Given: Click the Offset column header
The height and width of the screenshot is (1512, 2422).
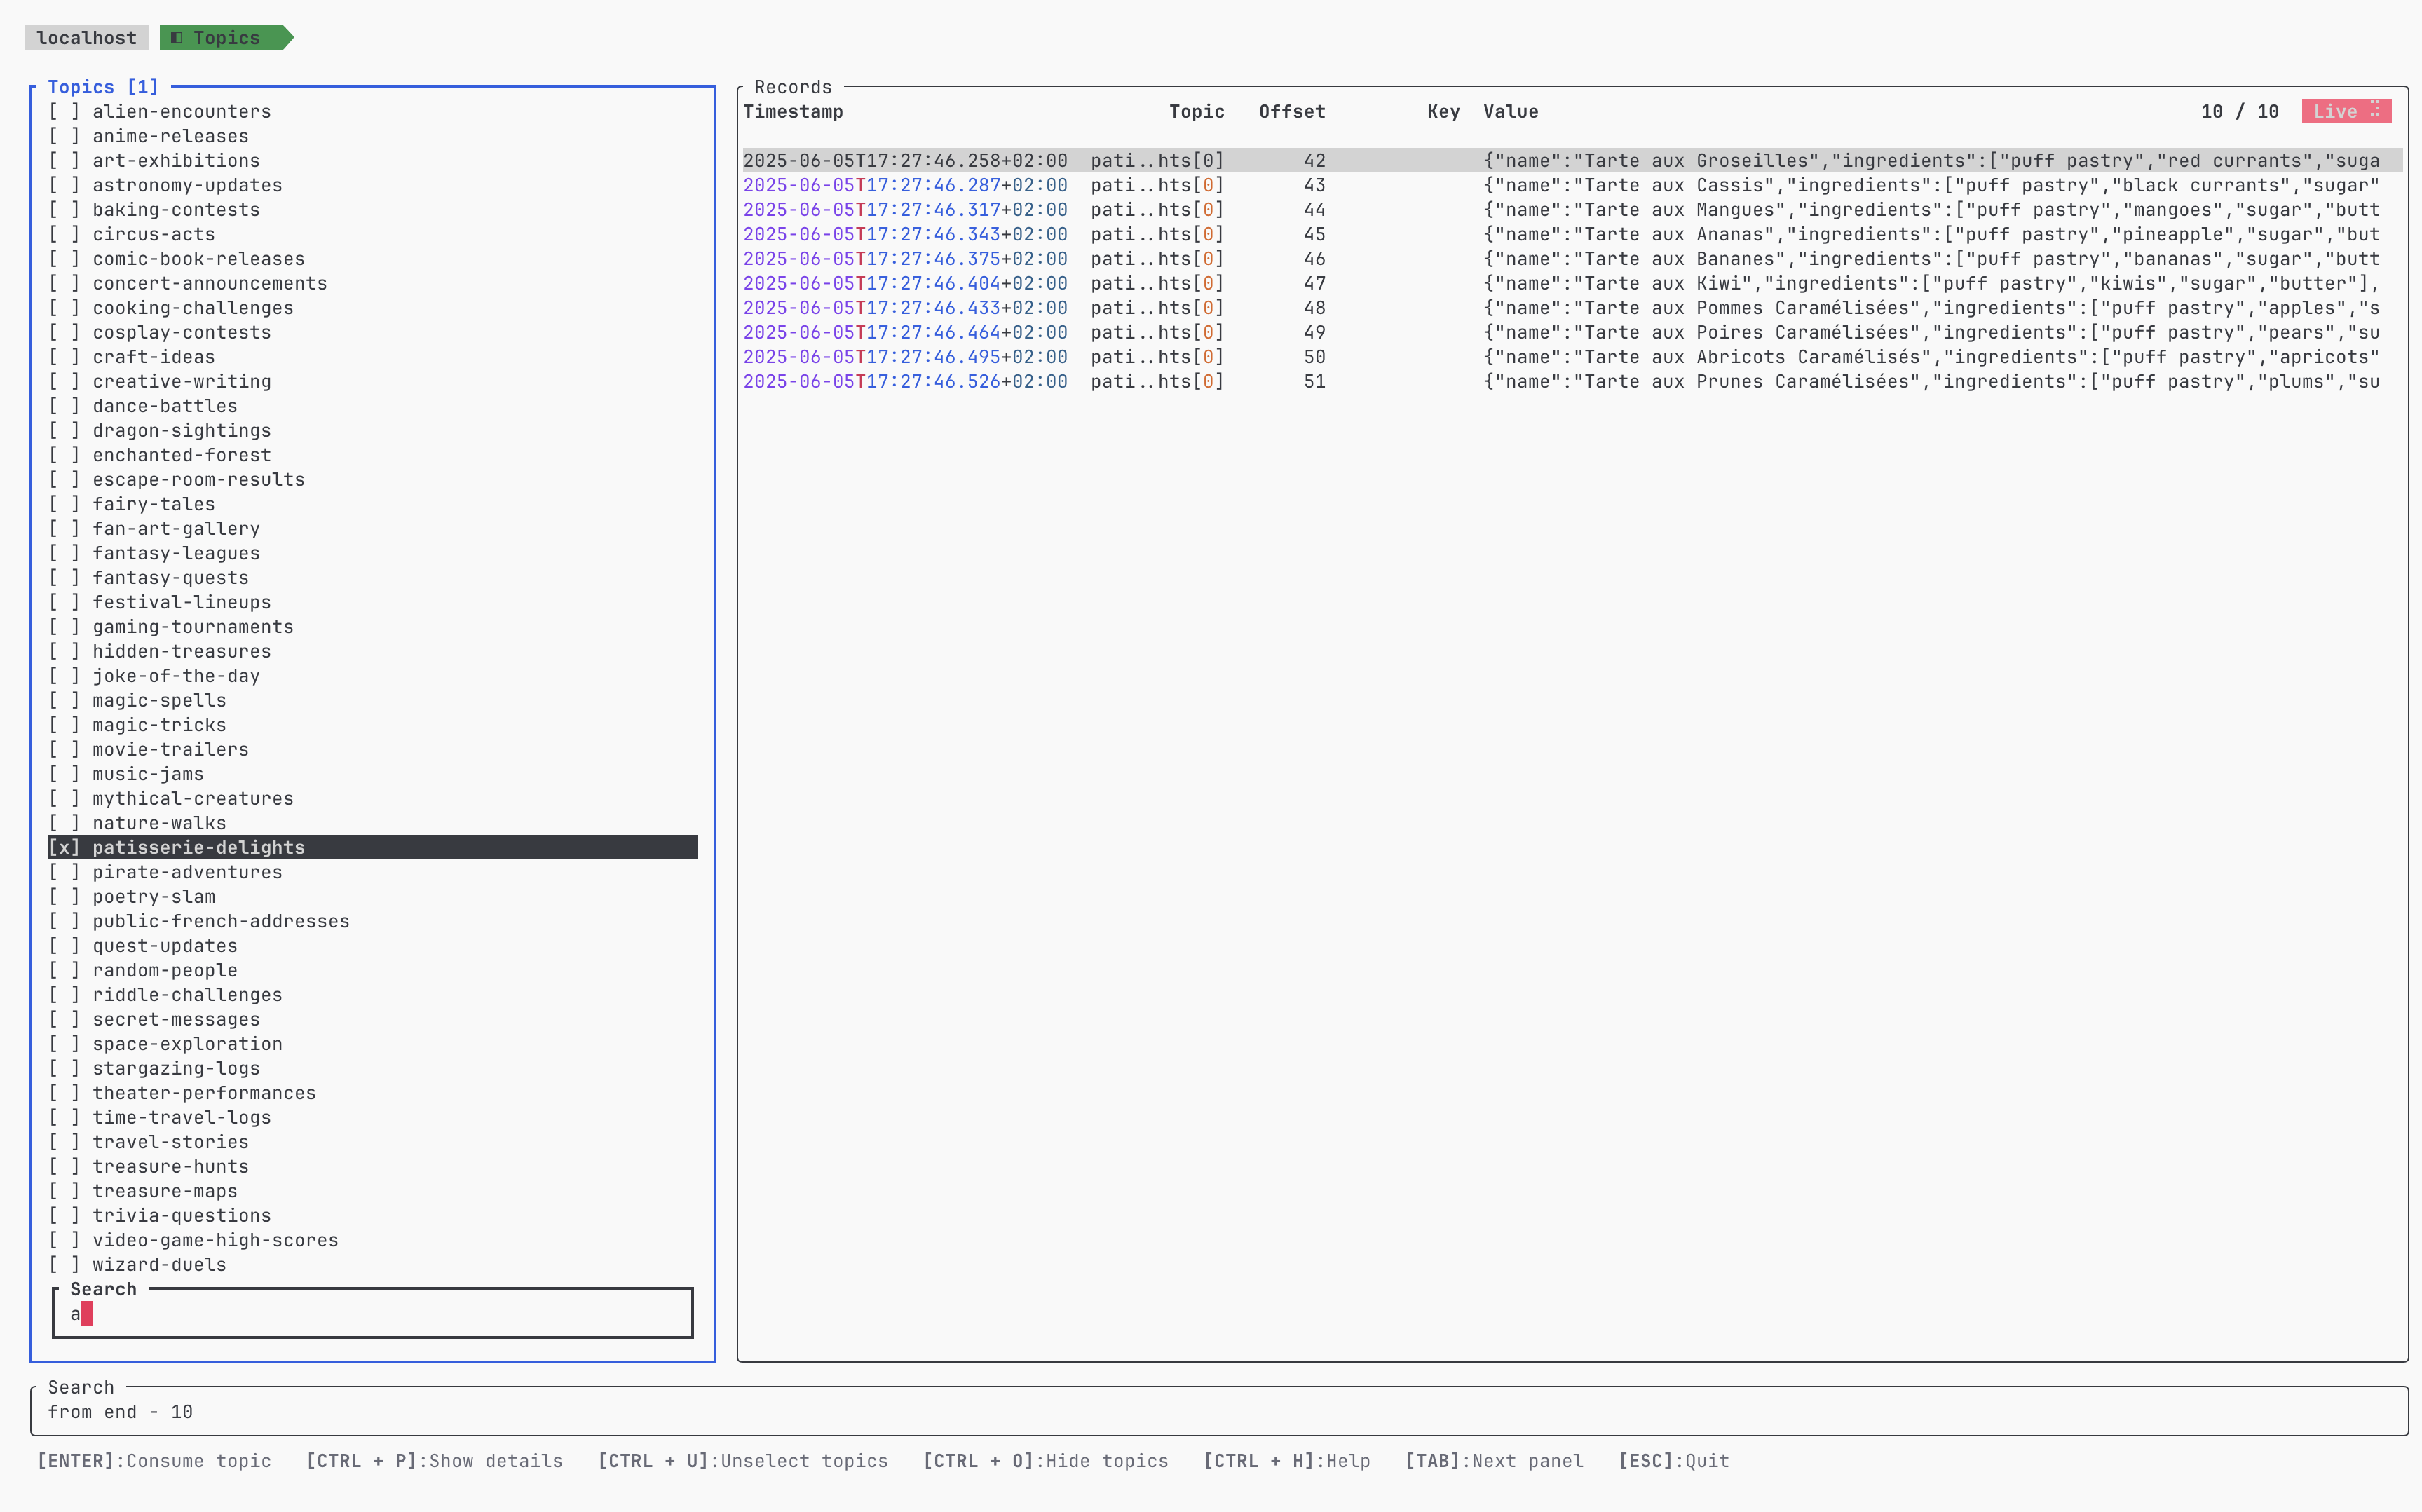Looking at the screenshot, I should point(1291,111).
